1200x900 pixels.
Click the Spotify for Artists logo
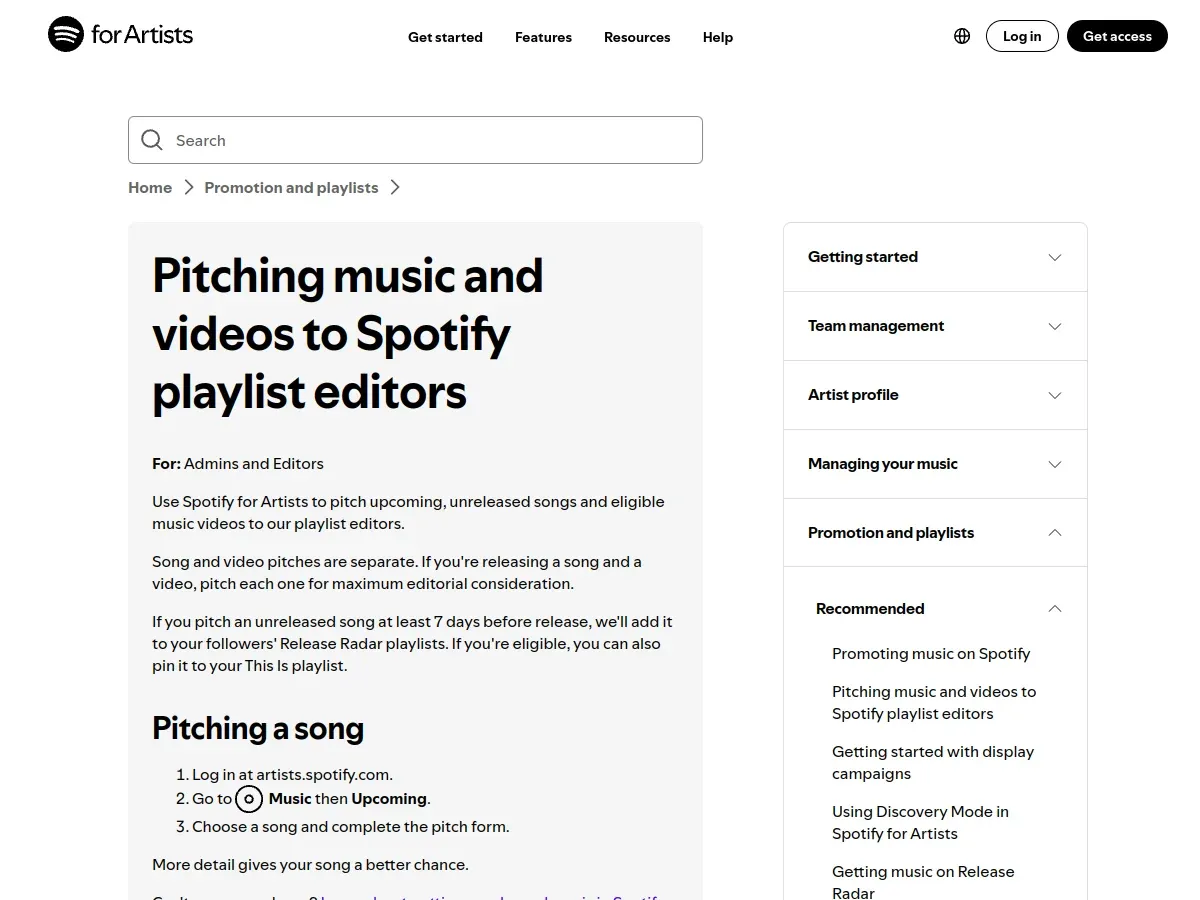120,35
